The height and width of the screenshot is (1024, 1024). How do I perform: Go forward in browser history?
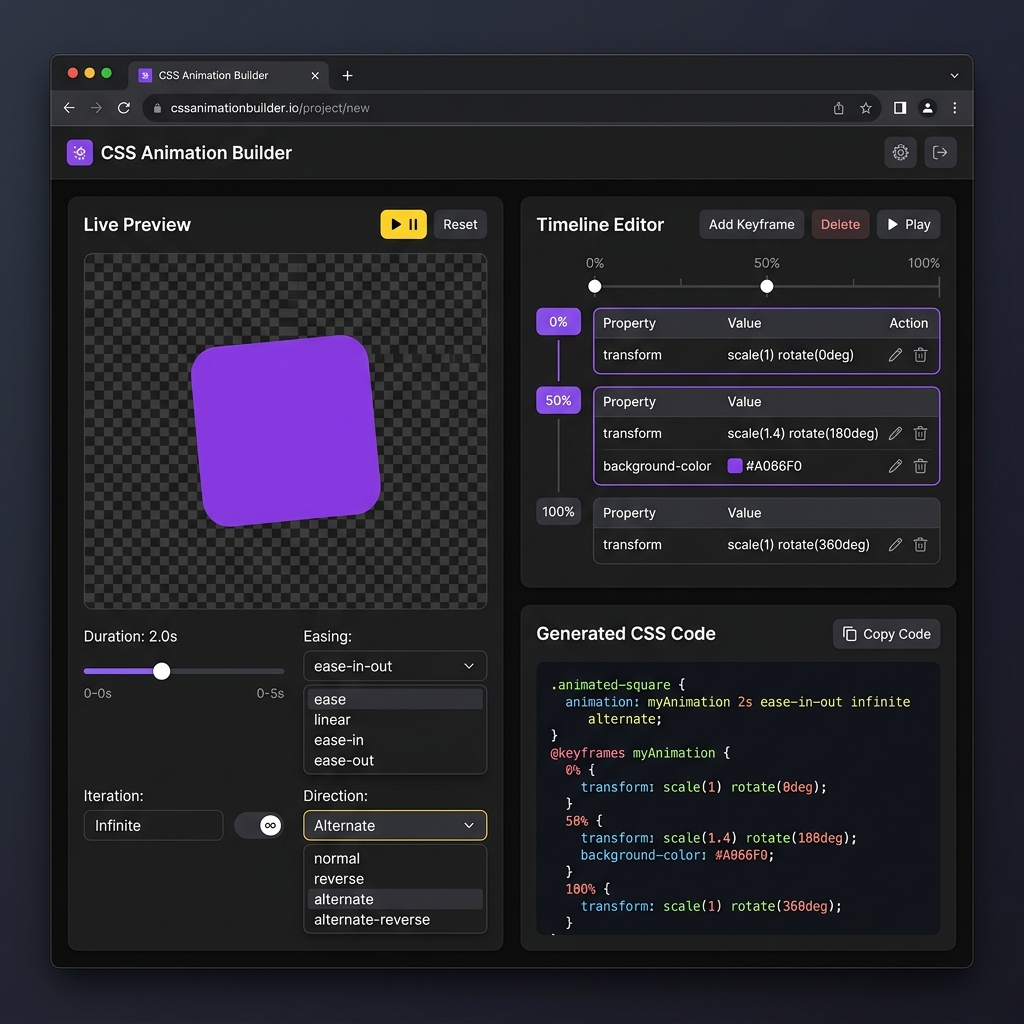coord(96,108)
